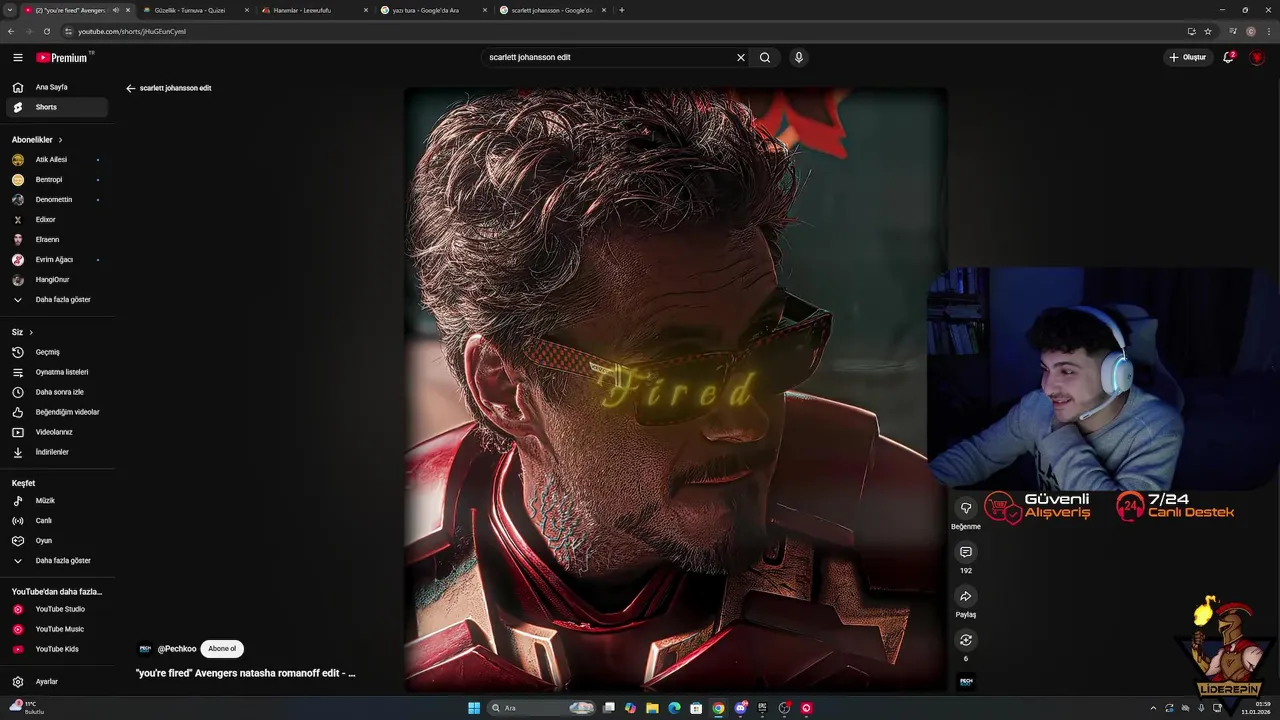
Task: Close the Güzellik - Turnuva - Quizei tab
Action: pos(247,10)
